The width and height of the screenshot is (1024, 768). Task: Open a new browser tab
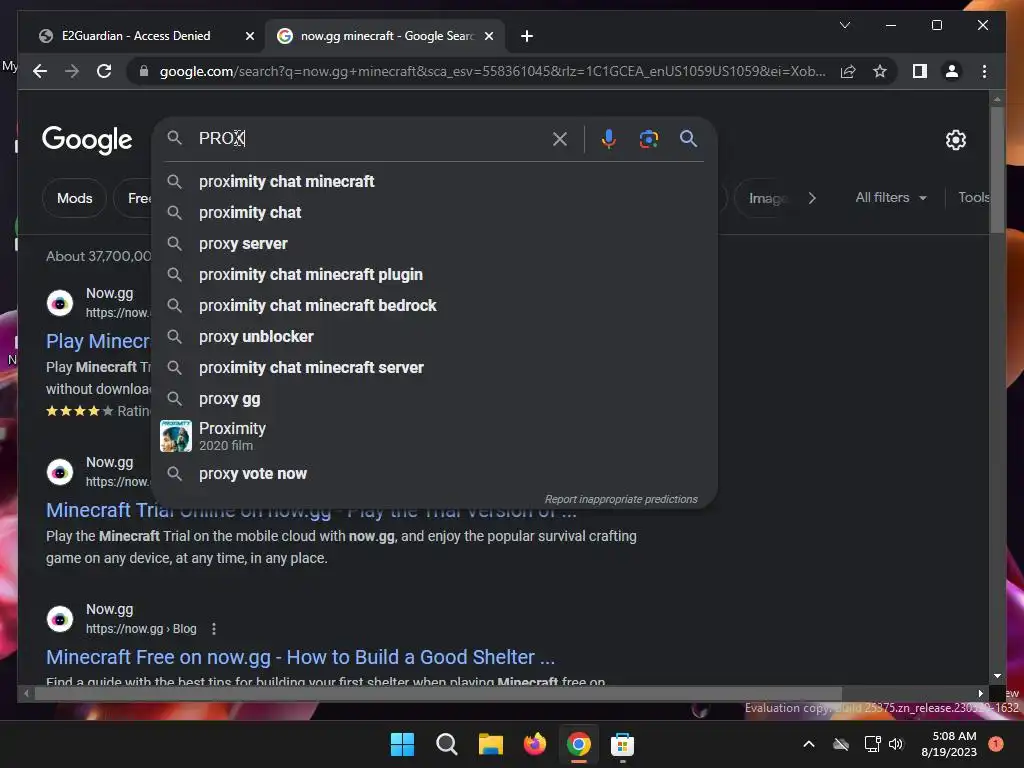pyautogui.click(x=527, y=36)
